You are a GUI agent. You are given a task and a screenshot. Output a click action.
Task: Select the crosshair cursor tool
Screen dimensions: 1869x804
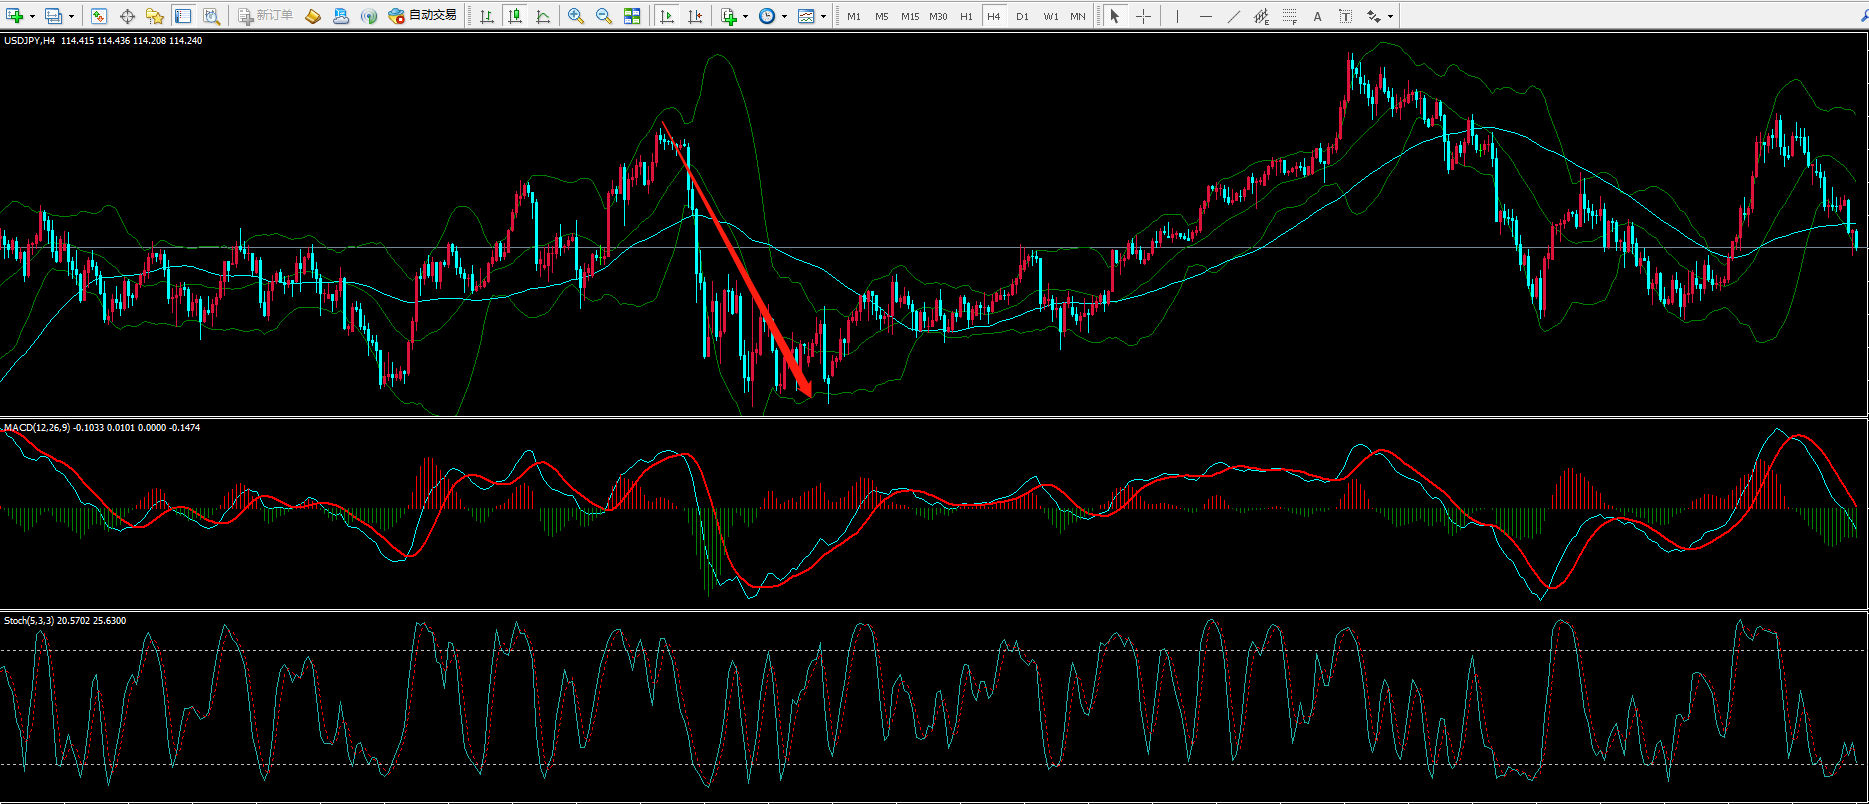pos(1143,16)
